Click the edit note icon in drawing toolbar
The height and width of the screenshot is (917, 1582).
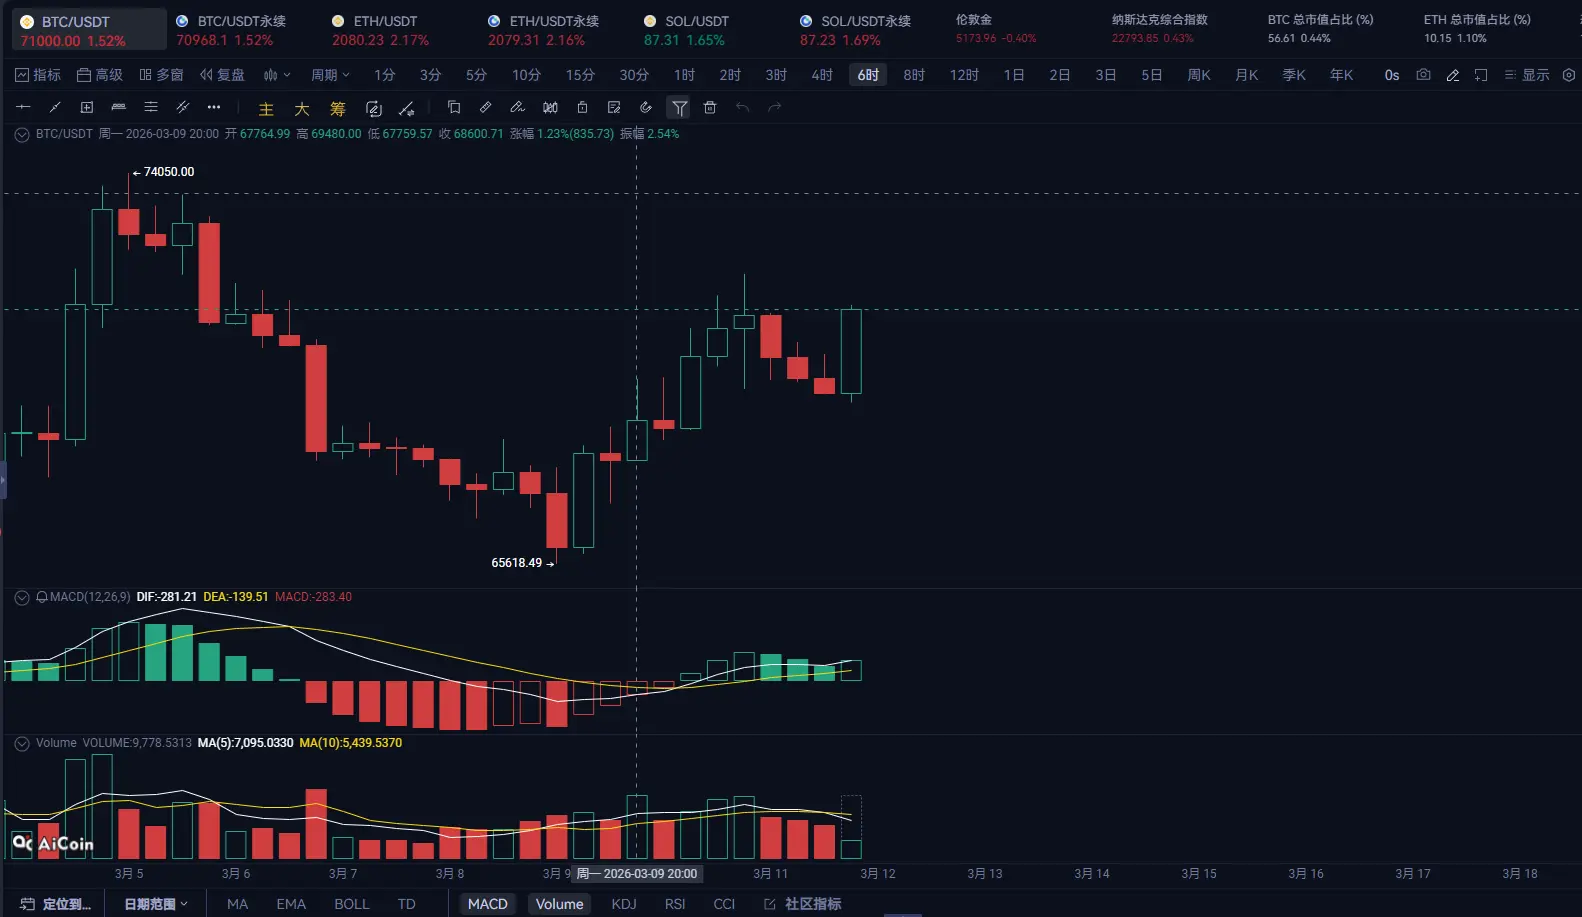pos(614,107)
